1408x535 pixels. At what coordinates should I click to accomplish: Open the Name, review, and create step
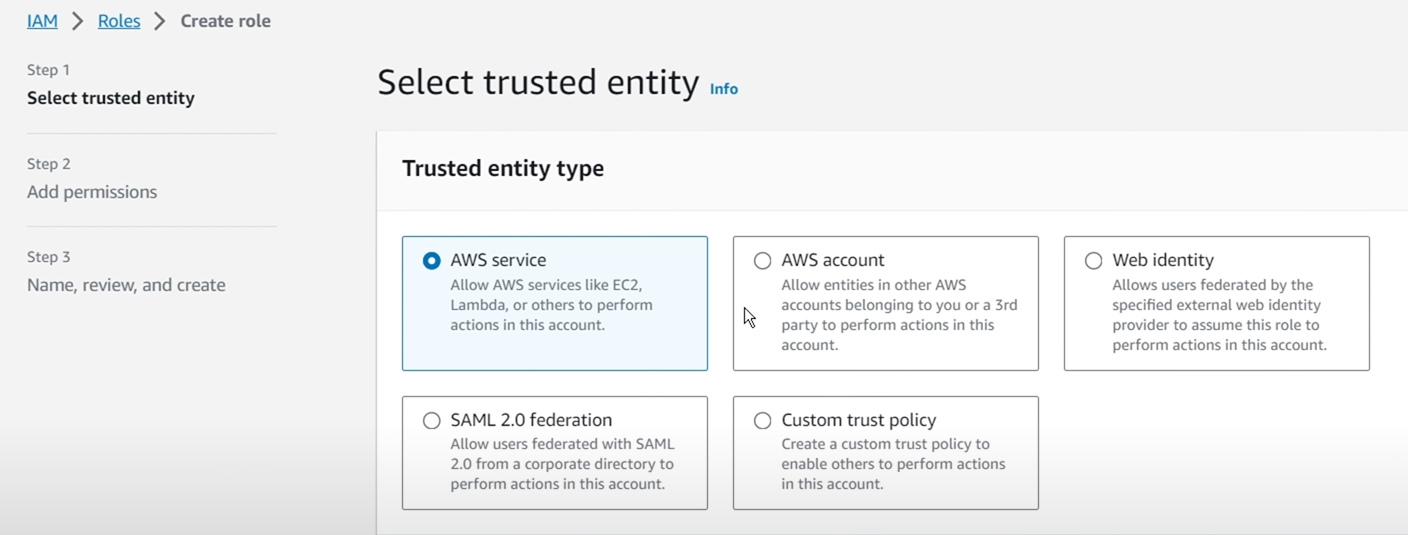click(126, 285)
